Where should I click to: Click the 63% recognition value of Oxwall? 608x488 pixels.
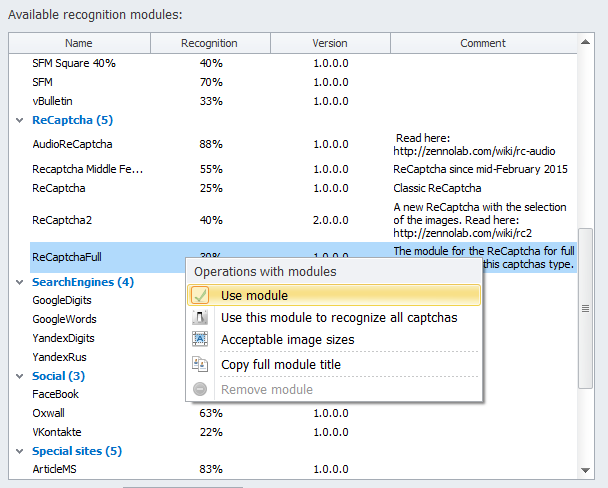coord(211,413)
